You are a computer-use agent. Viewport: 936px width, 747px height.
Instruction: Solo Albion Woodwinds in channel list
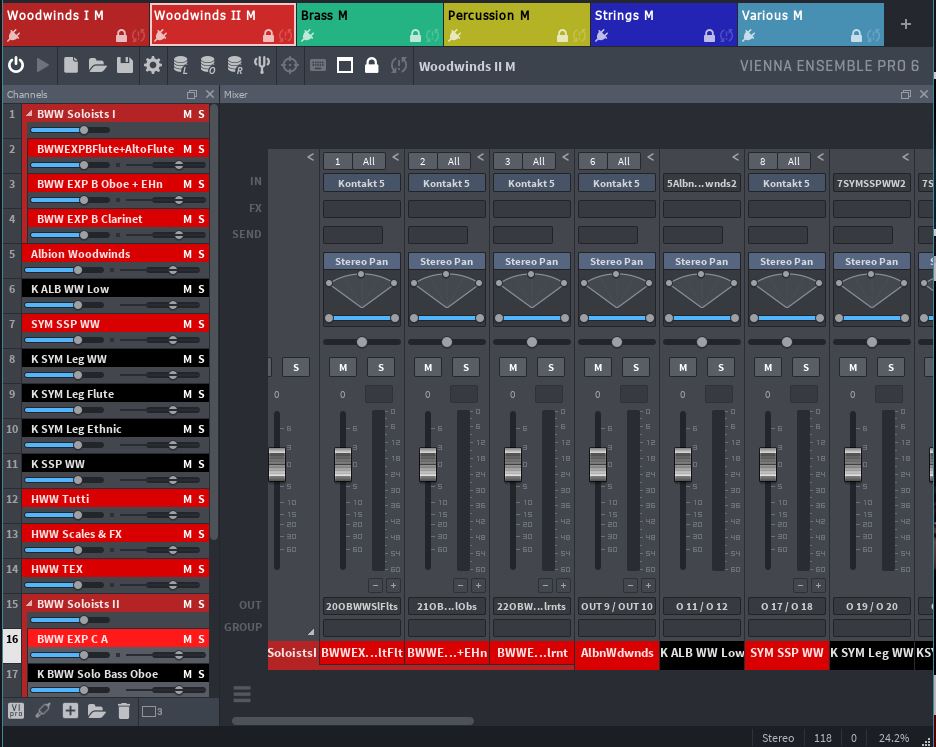tap(201, 254)
